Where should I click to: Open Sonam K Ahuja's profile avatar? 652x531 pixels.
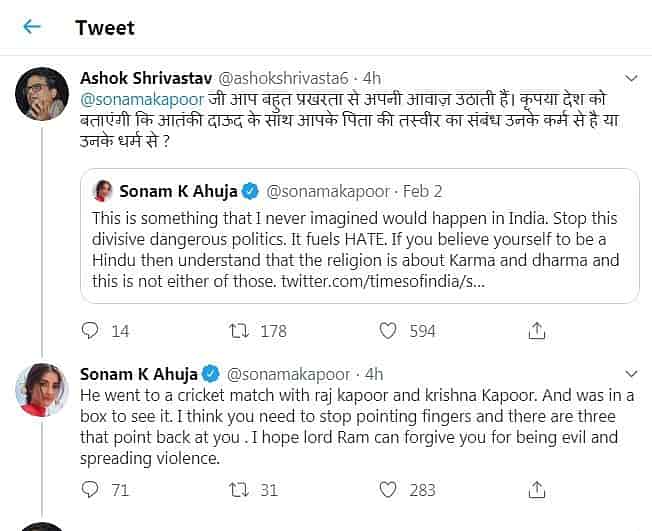[x=42, y=391]
